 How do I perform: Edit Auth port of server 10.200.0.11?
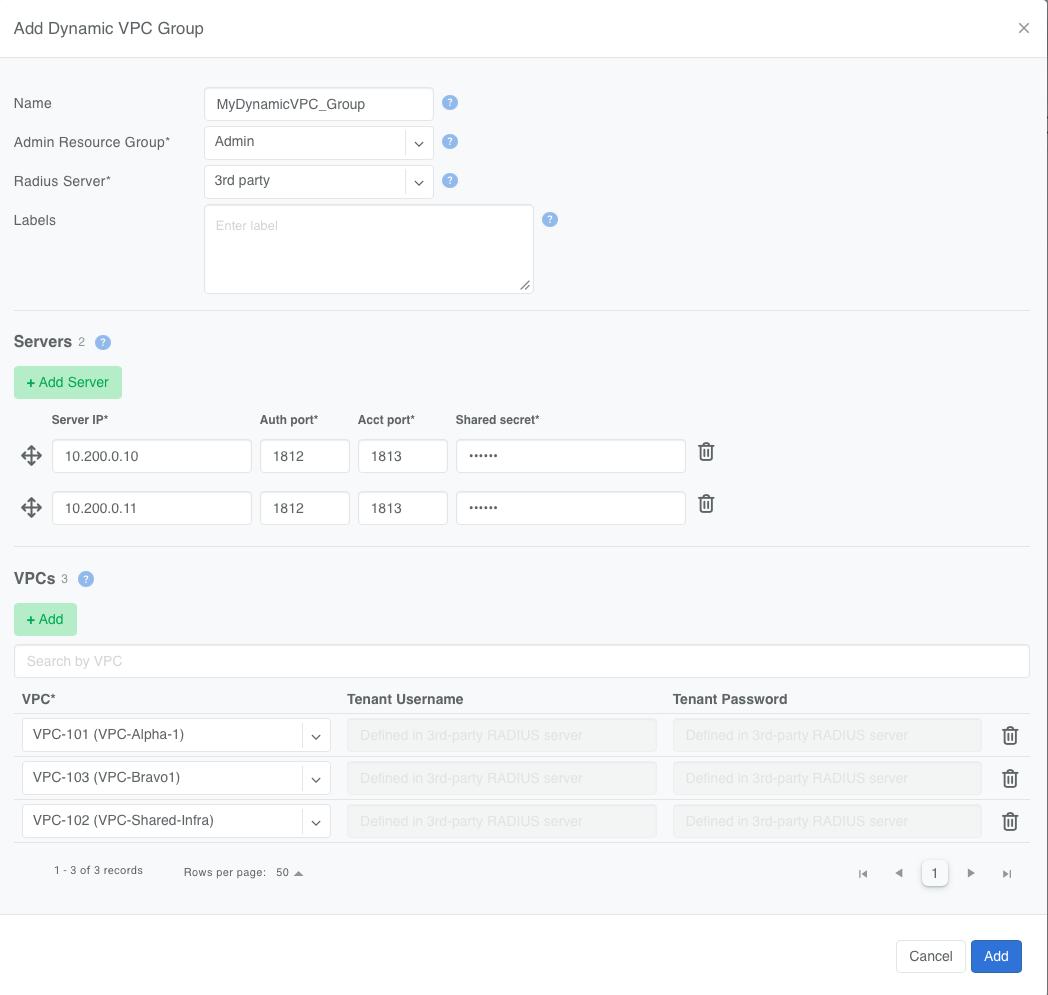tap(305, 508)
